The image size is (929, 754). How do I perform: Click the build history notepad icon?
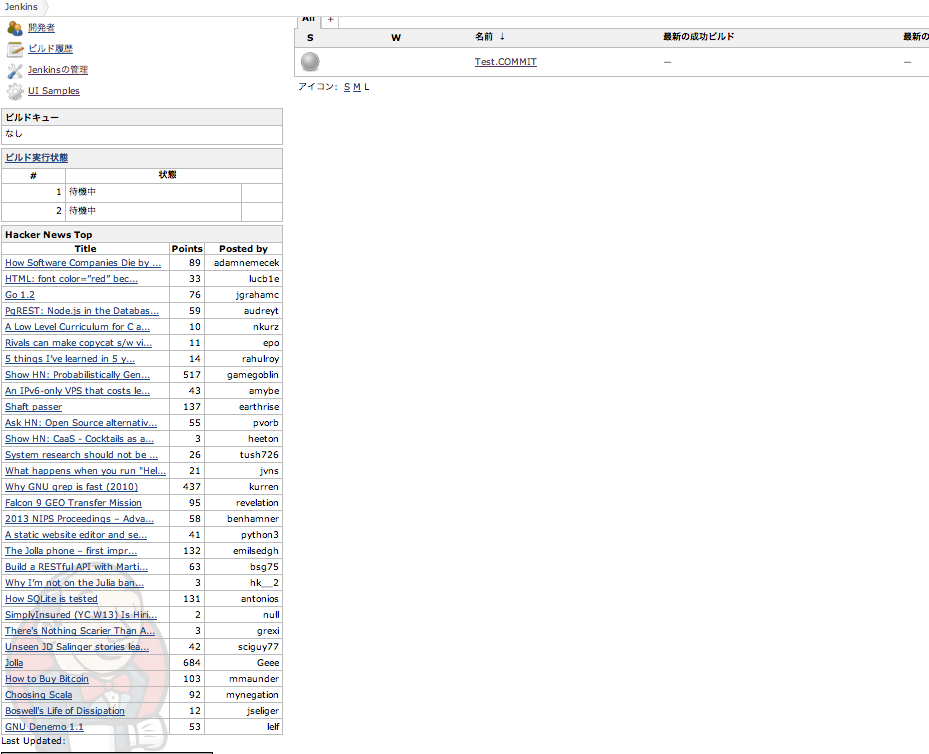[15, 49]
